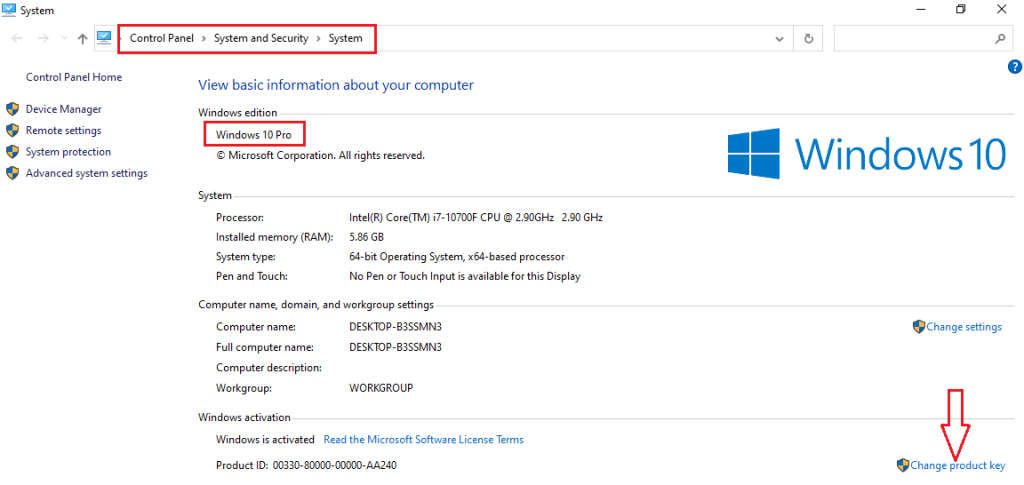Open Help with the question mark icon
The image size is (1024, 485).
[1015, 66]
